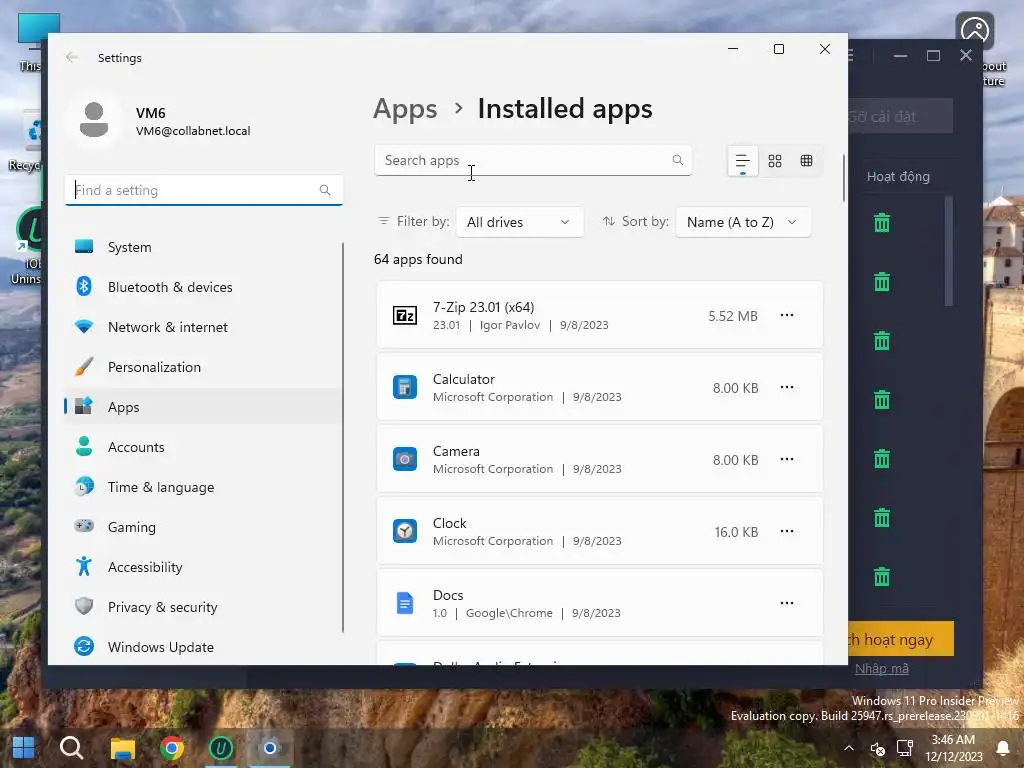Open taskbar Search
Viewport: 1024px width, 768px height.
point(72,748)
